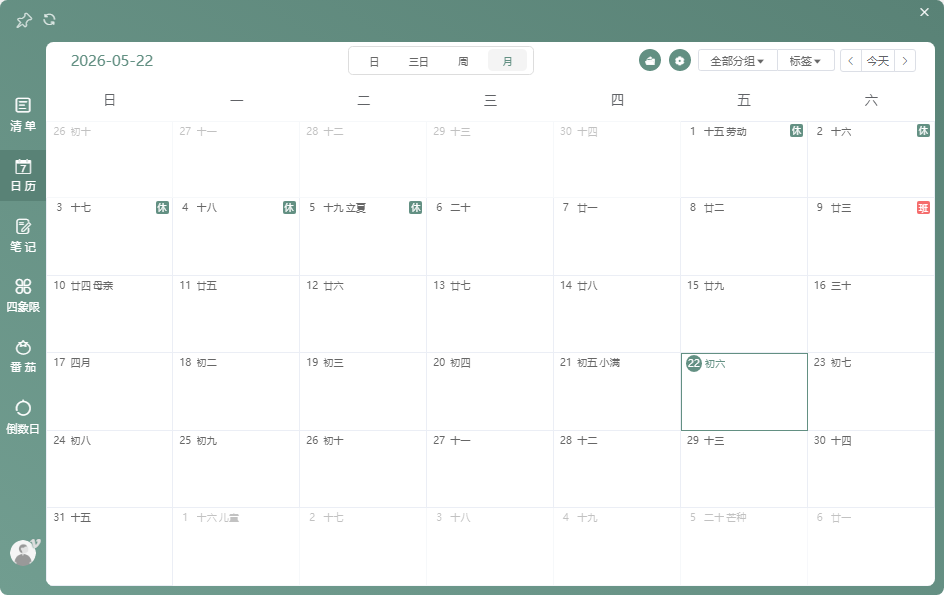
Task: Open the 清单 list sidebar section
Action: coord(23,114)
